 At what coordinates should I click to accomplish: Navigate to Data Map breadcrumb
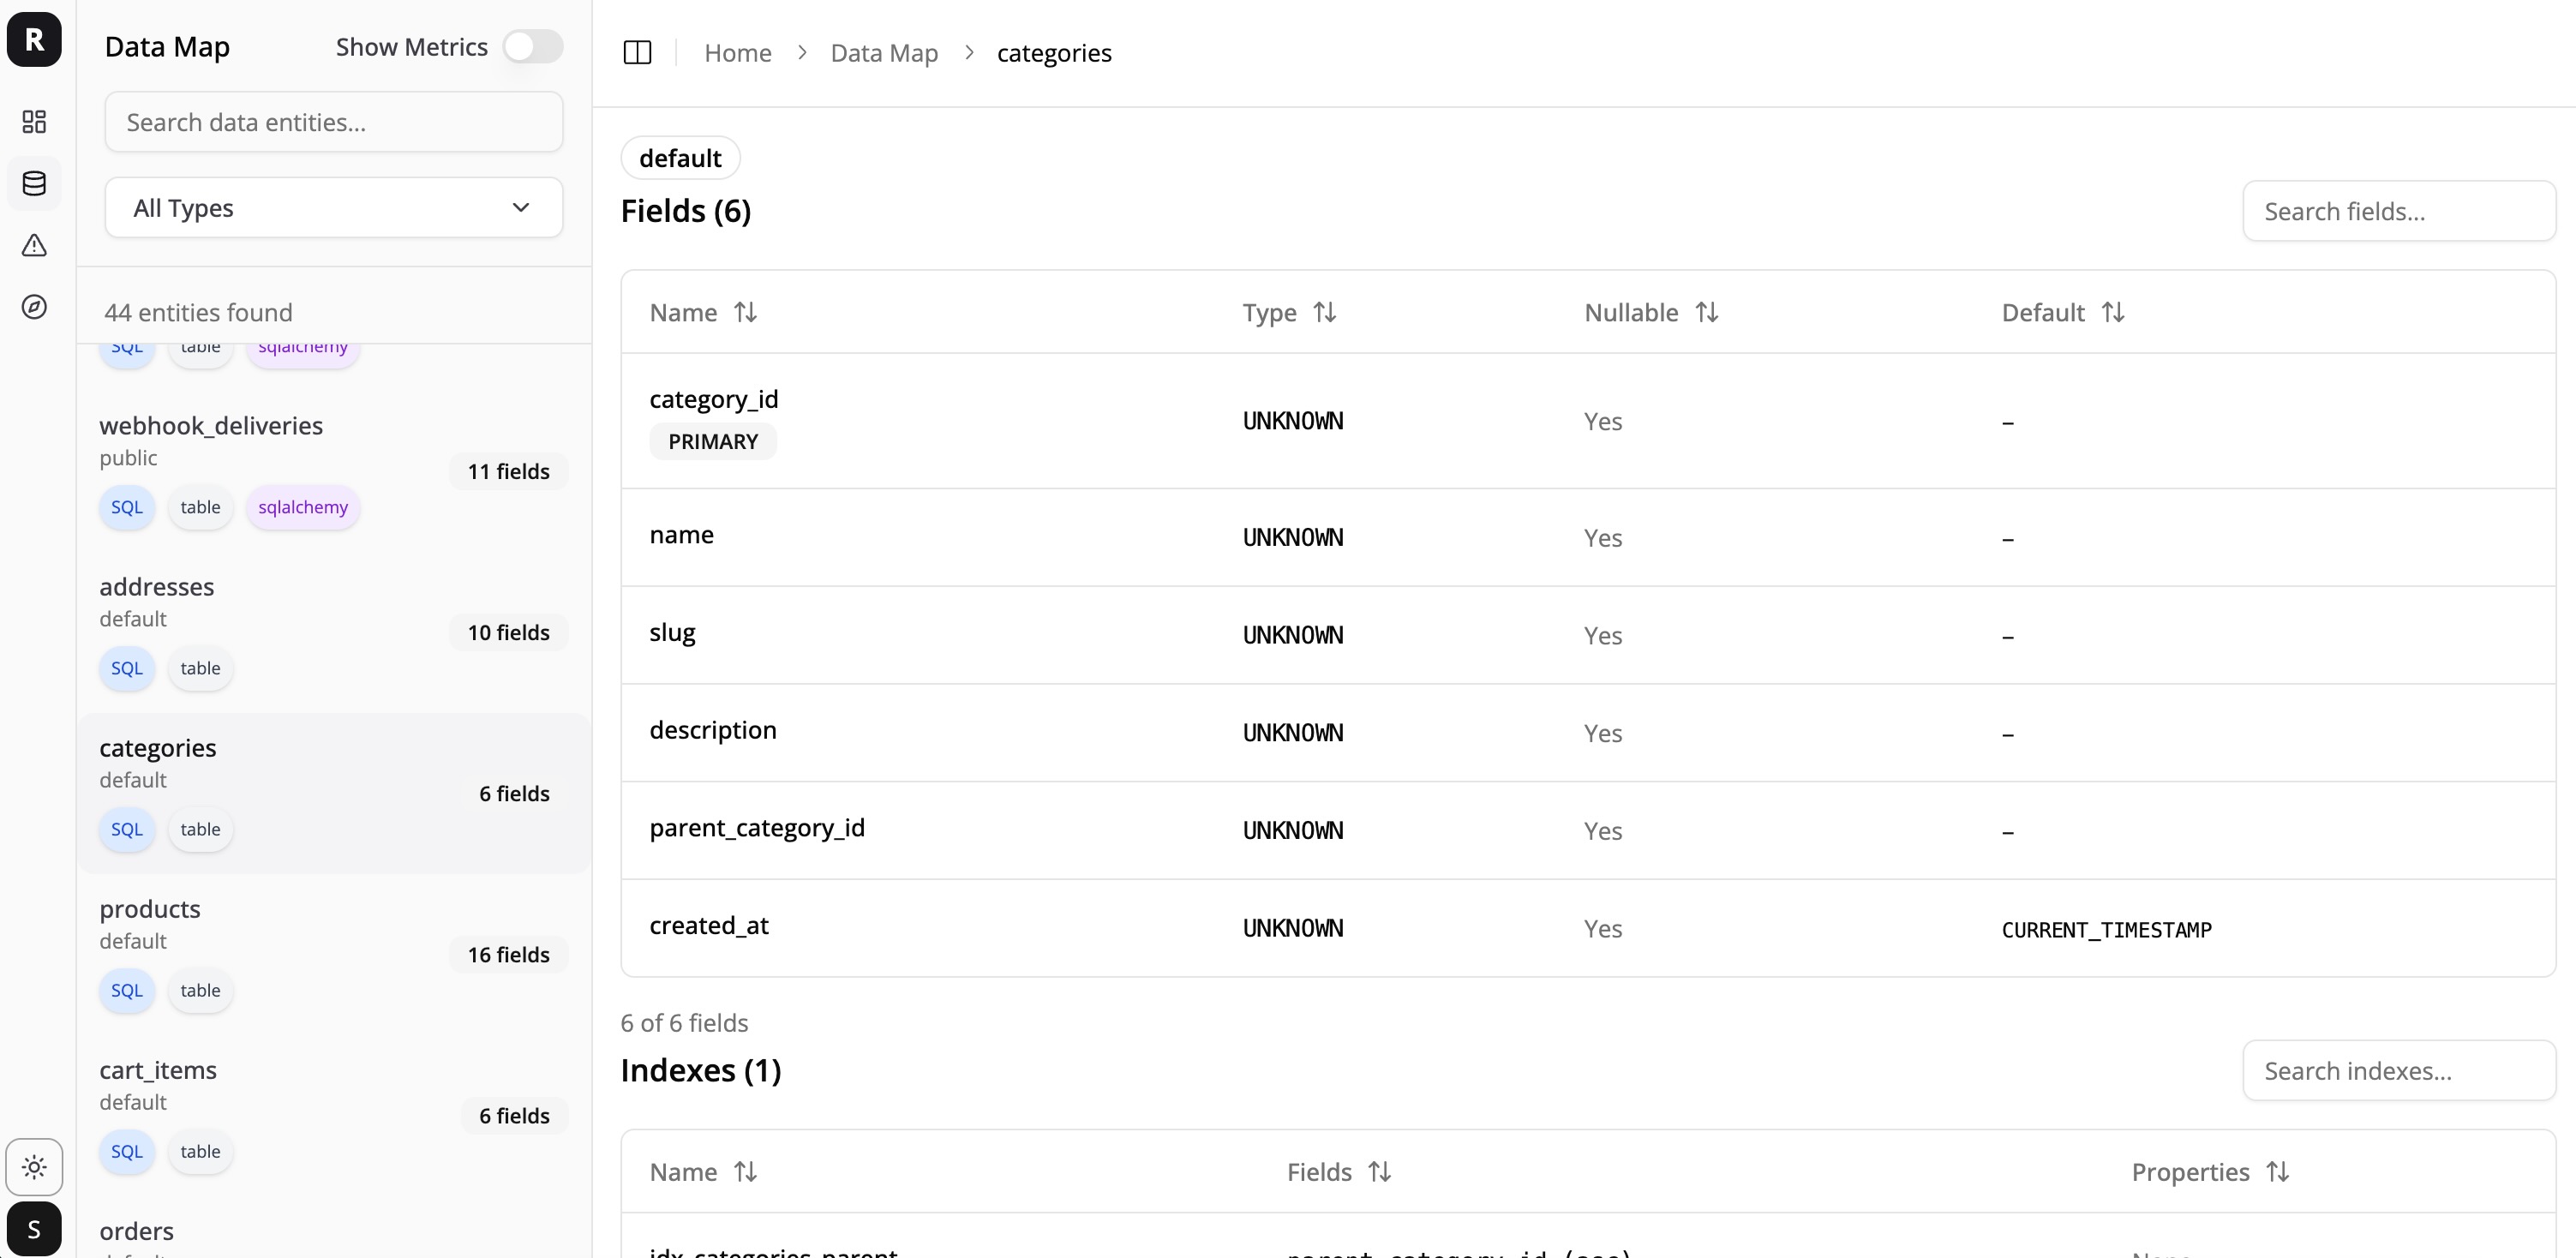pos(883,53)
